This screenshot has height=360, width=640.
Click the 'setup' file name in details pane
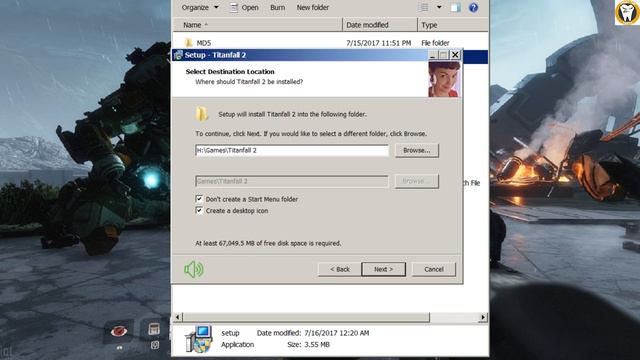(x=230, y=333)
